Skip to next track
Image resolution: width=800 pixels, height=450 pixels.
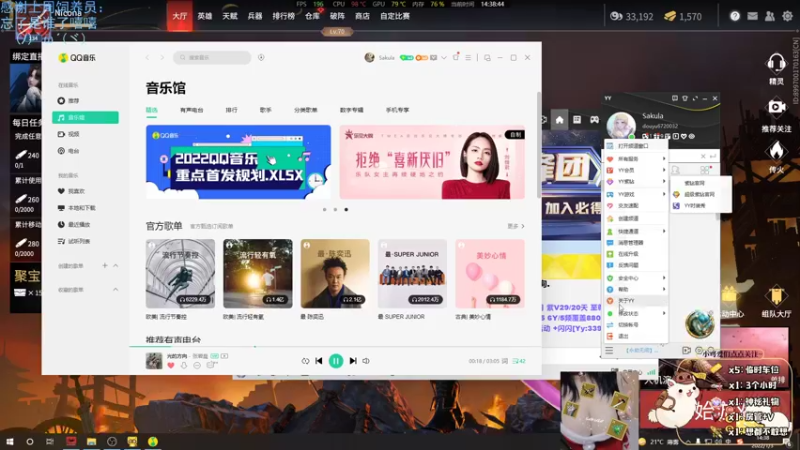pos(353,361)
